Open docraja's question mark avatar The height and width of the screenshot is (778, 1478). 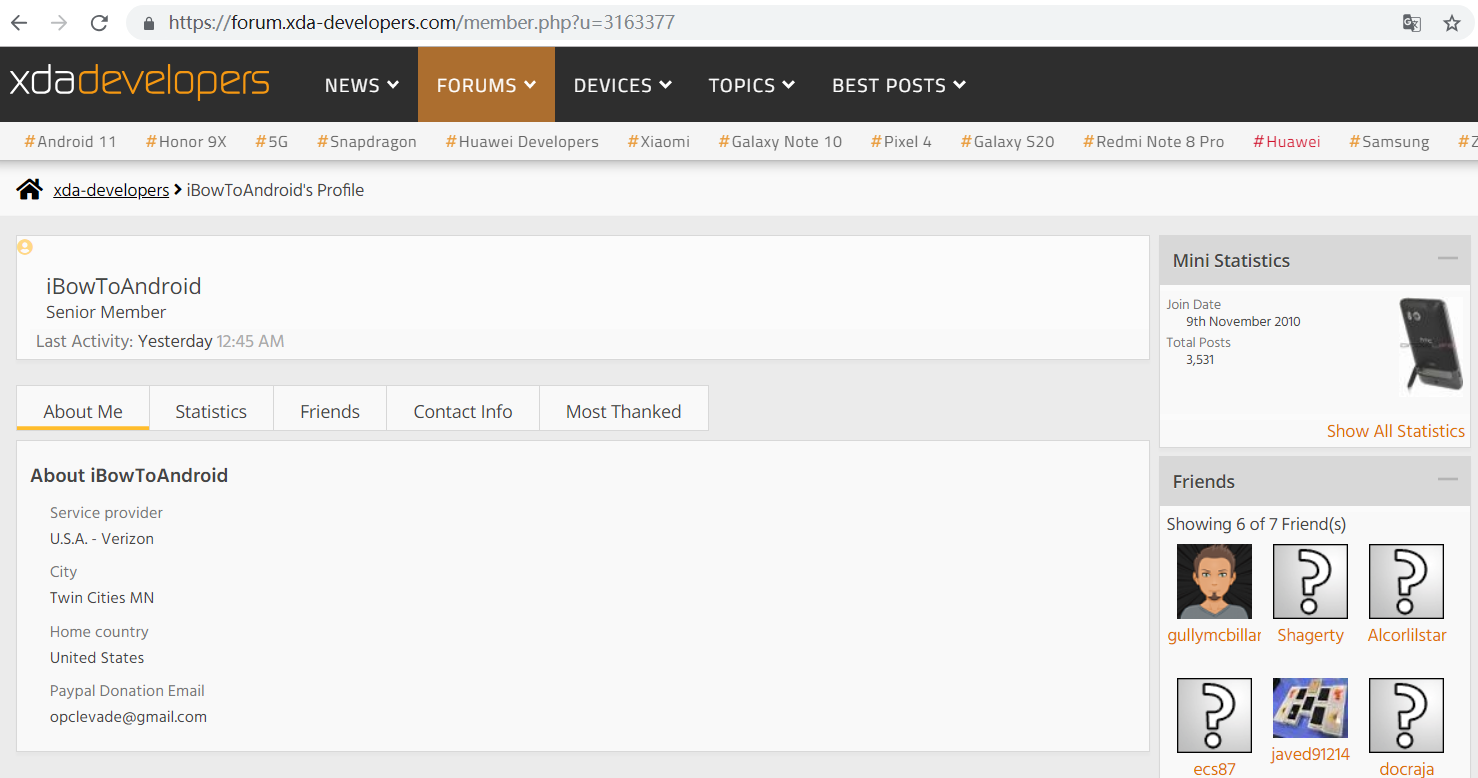pos(1406,715)
